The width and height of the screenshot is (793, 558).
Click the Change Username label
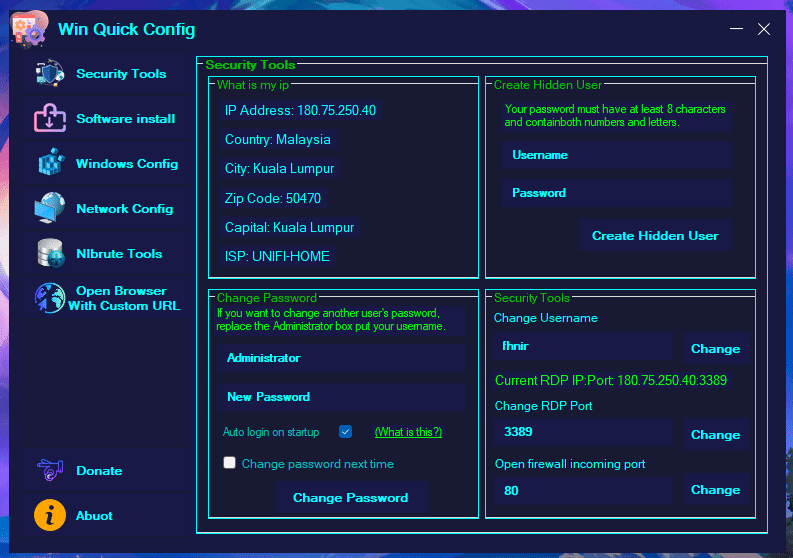tap(546, 318)
